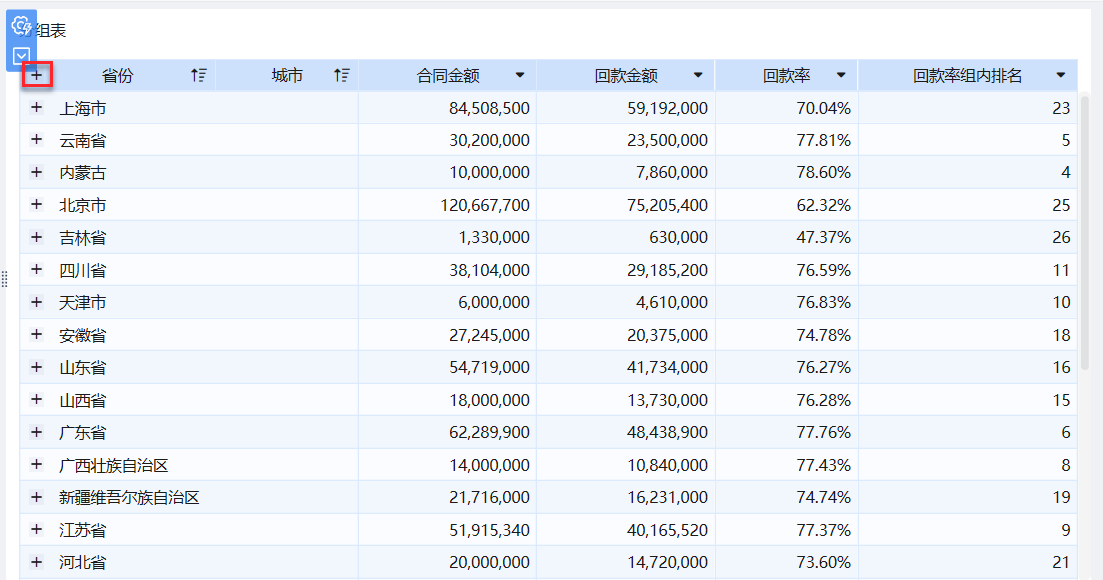The width and height of the screenshot is (1103, 580).
Task: Sort by the 省份 column sort icon
Action: point(199,75)
